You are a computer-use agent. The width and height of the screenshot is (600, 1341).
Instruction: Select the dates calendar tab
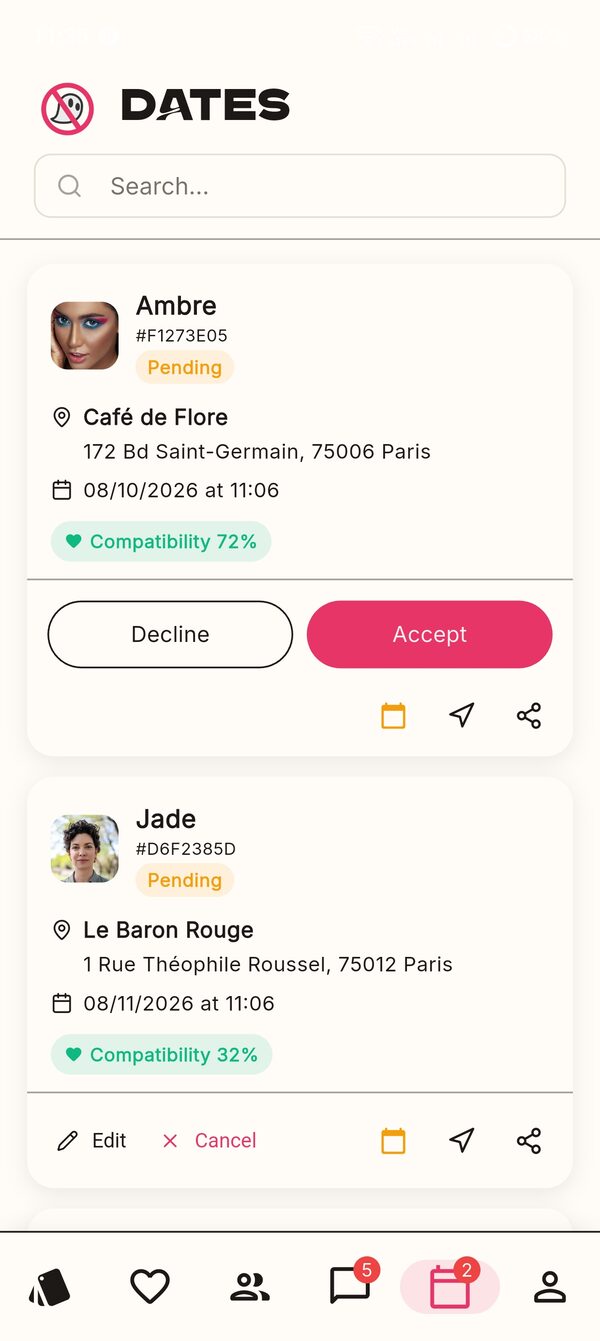tap(450, 1286)
